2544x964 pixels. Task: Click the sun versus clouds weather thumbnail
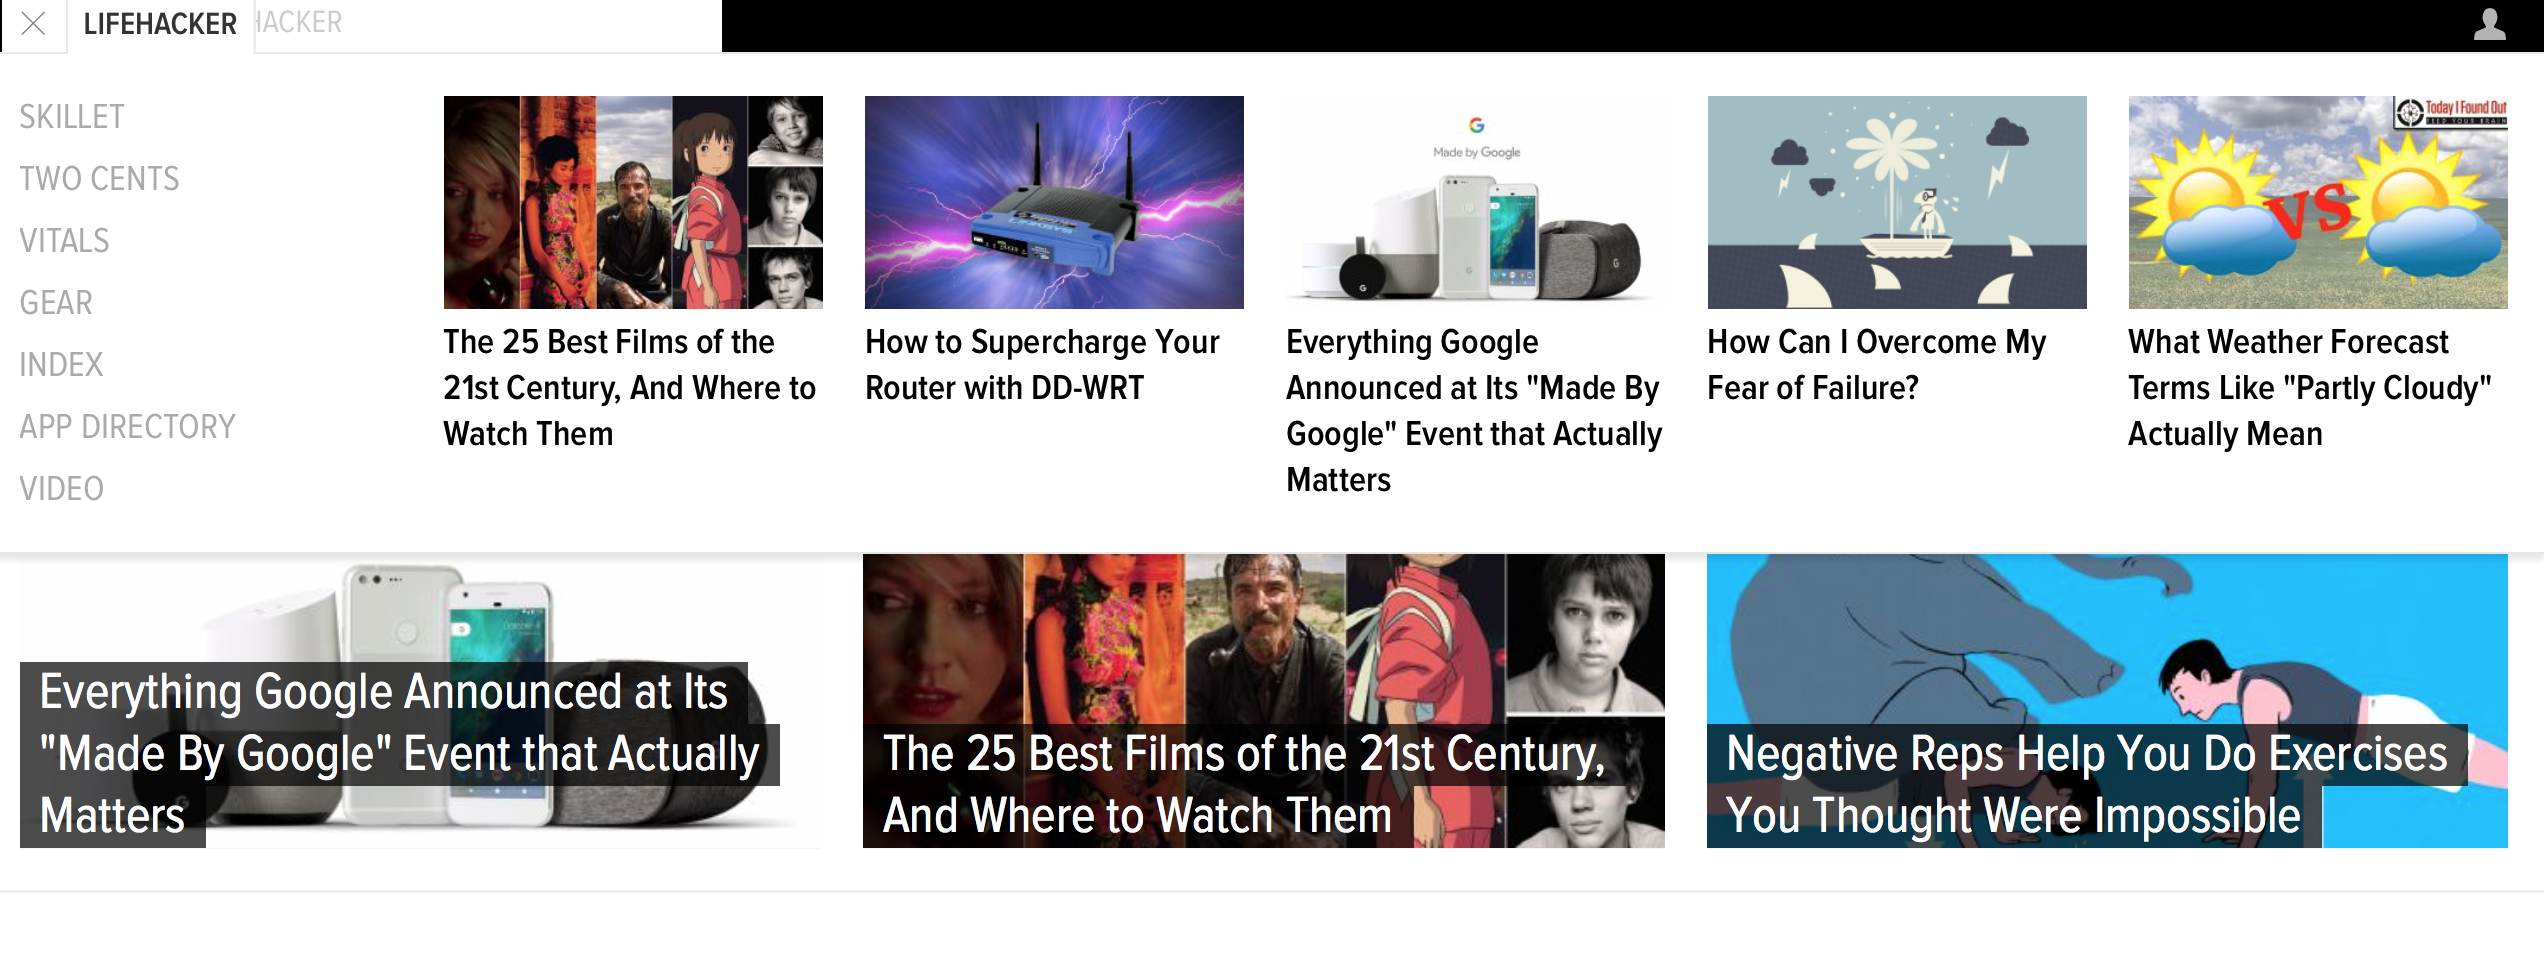click(2318, 202)
